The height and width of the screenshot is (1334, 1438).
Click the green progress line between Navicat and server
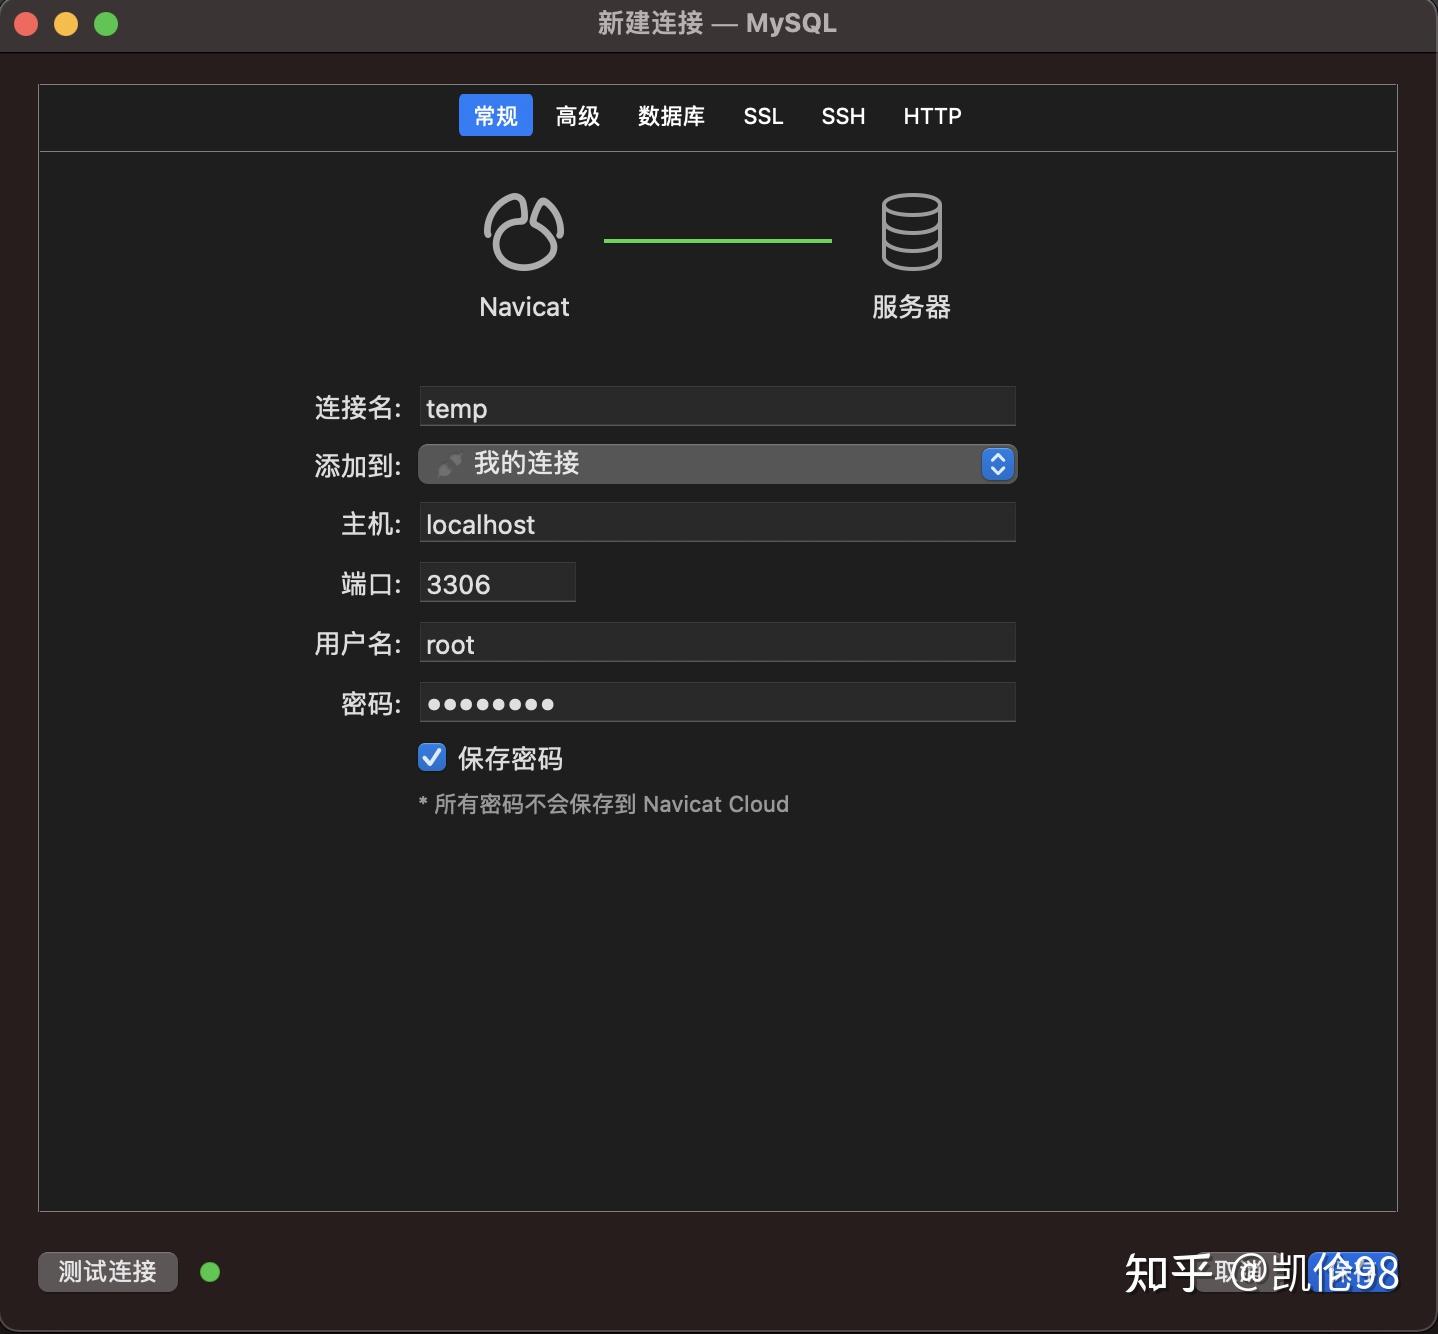coord(717,240)
